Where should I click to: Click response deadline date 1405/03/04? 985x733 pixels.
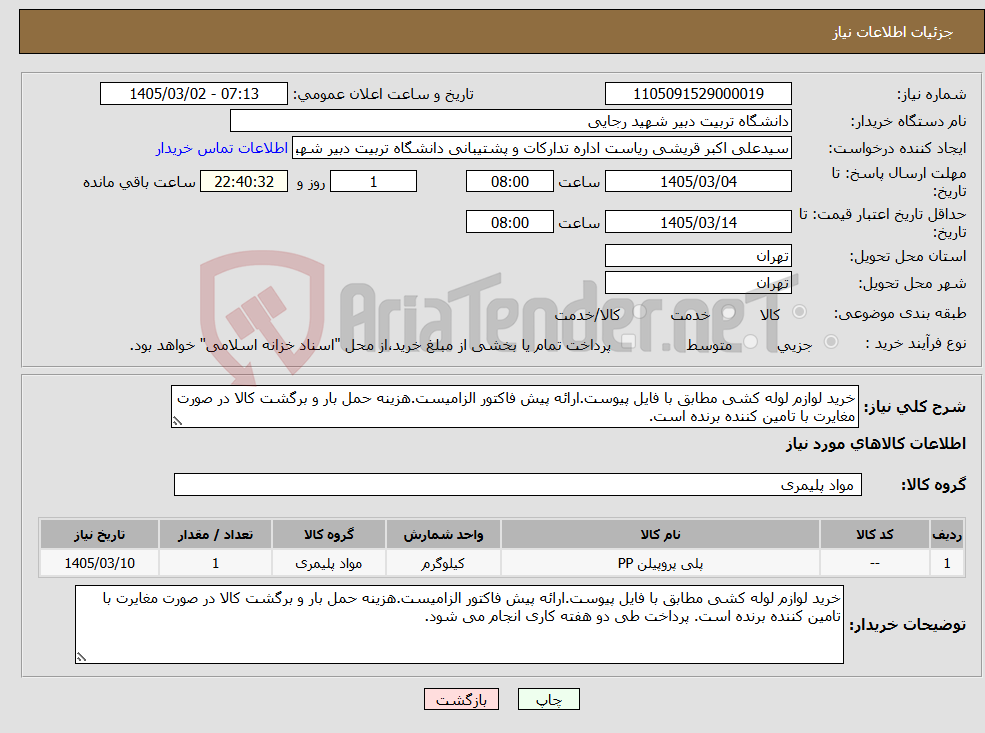point(698,182)
